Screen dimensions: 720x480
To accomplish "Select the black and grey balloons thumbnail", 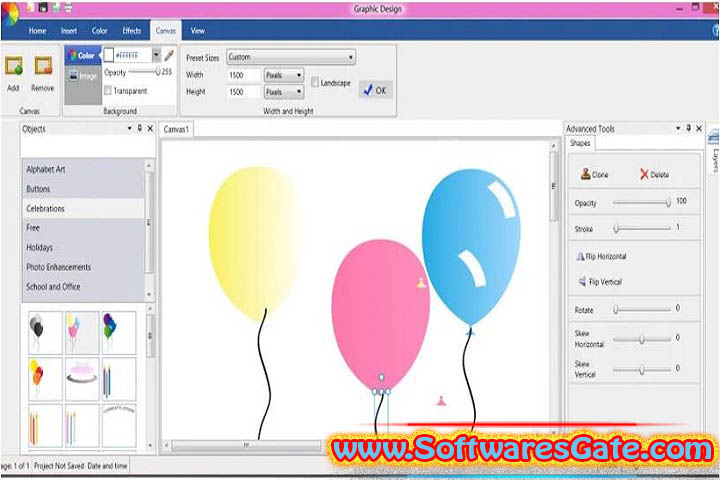I will (x=45, y=333).
